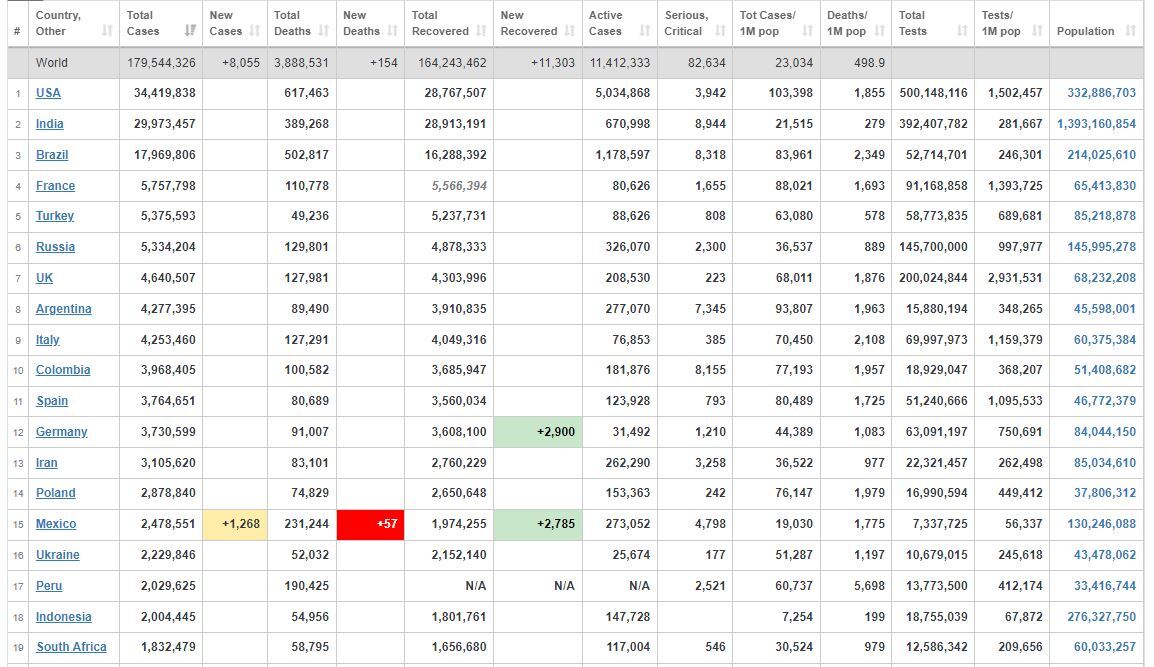Viewport: 1154px width, 667px height.
Task: Select Brazil active cases 1,178,597
Action: 623,155
